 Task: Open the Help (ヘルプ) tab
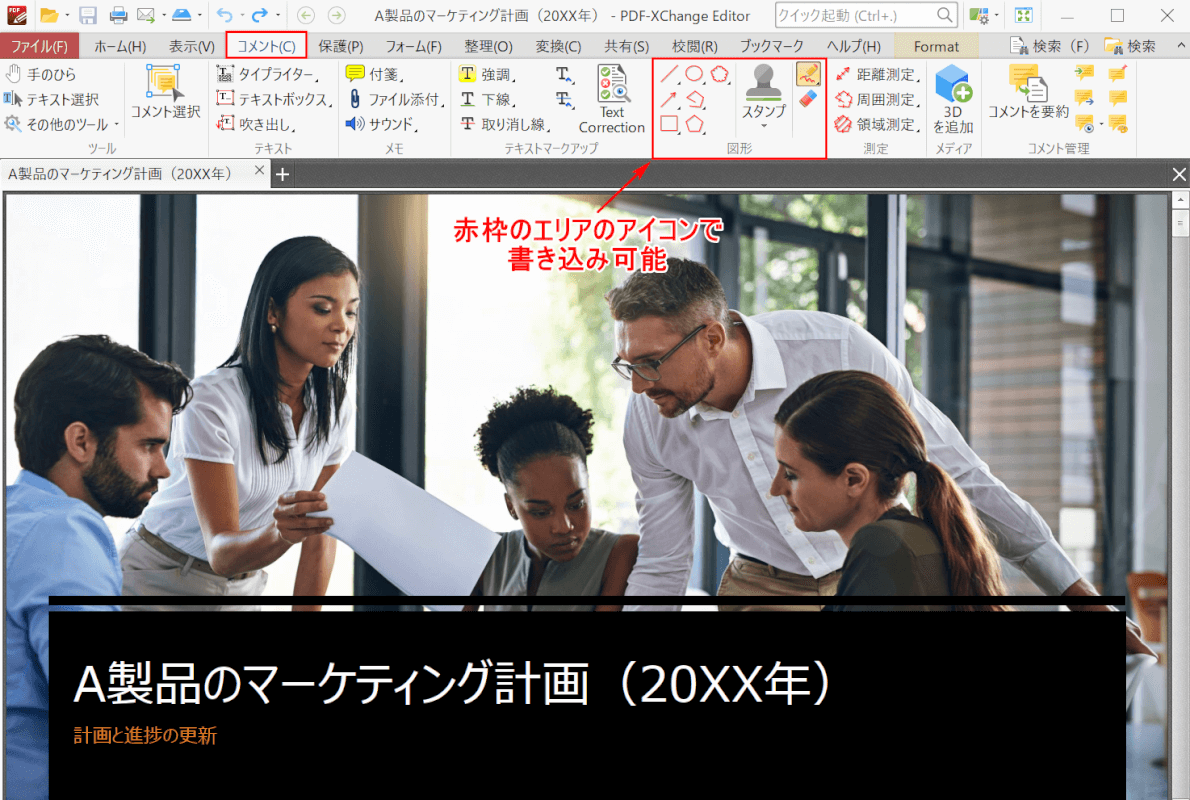click(854, 46)
